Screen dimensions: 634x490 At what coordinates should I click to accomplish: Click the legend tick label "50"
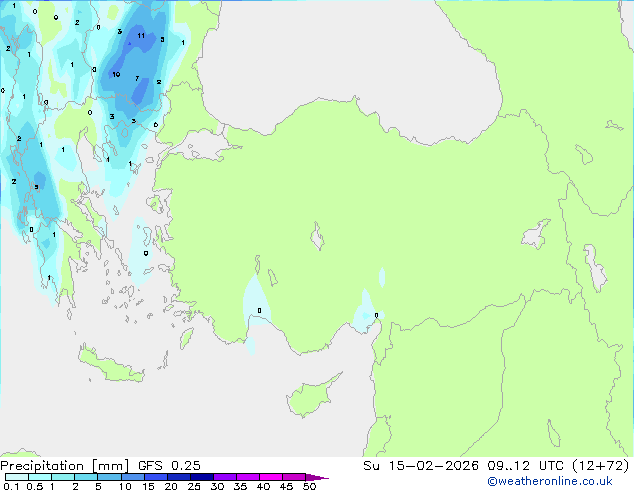(x=309, y=486)
